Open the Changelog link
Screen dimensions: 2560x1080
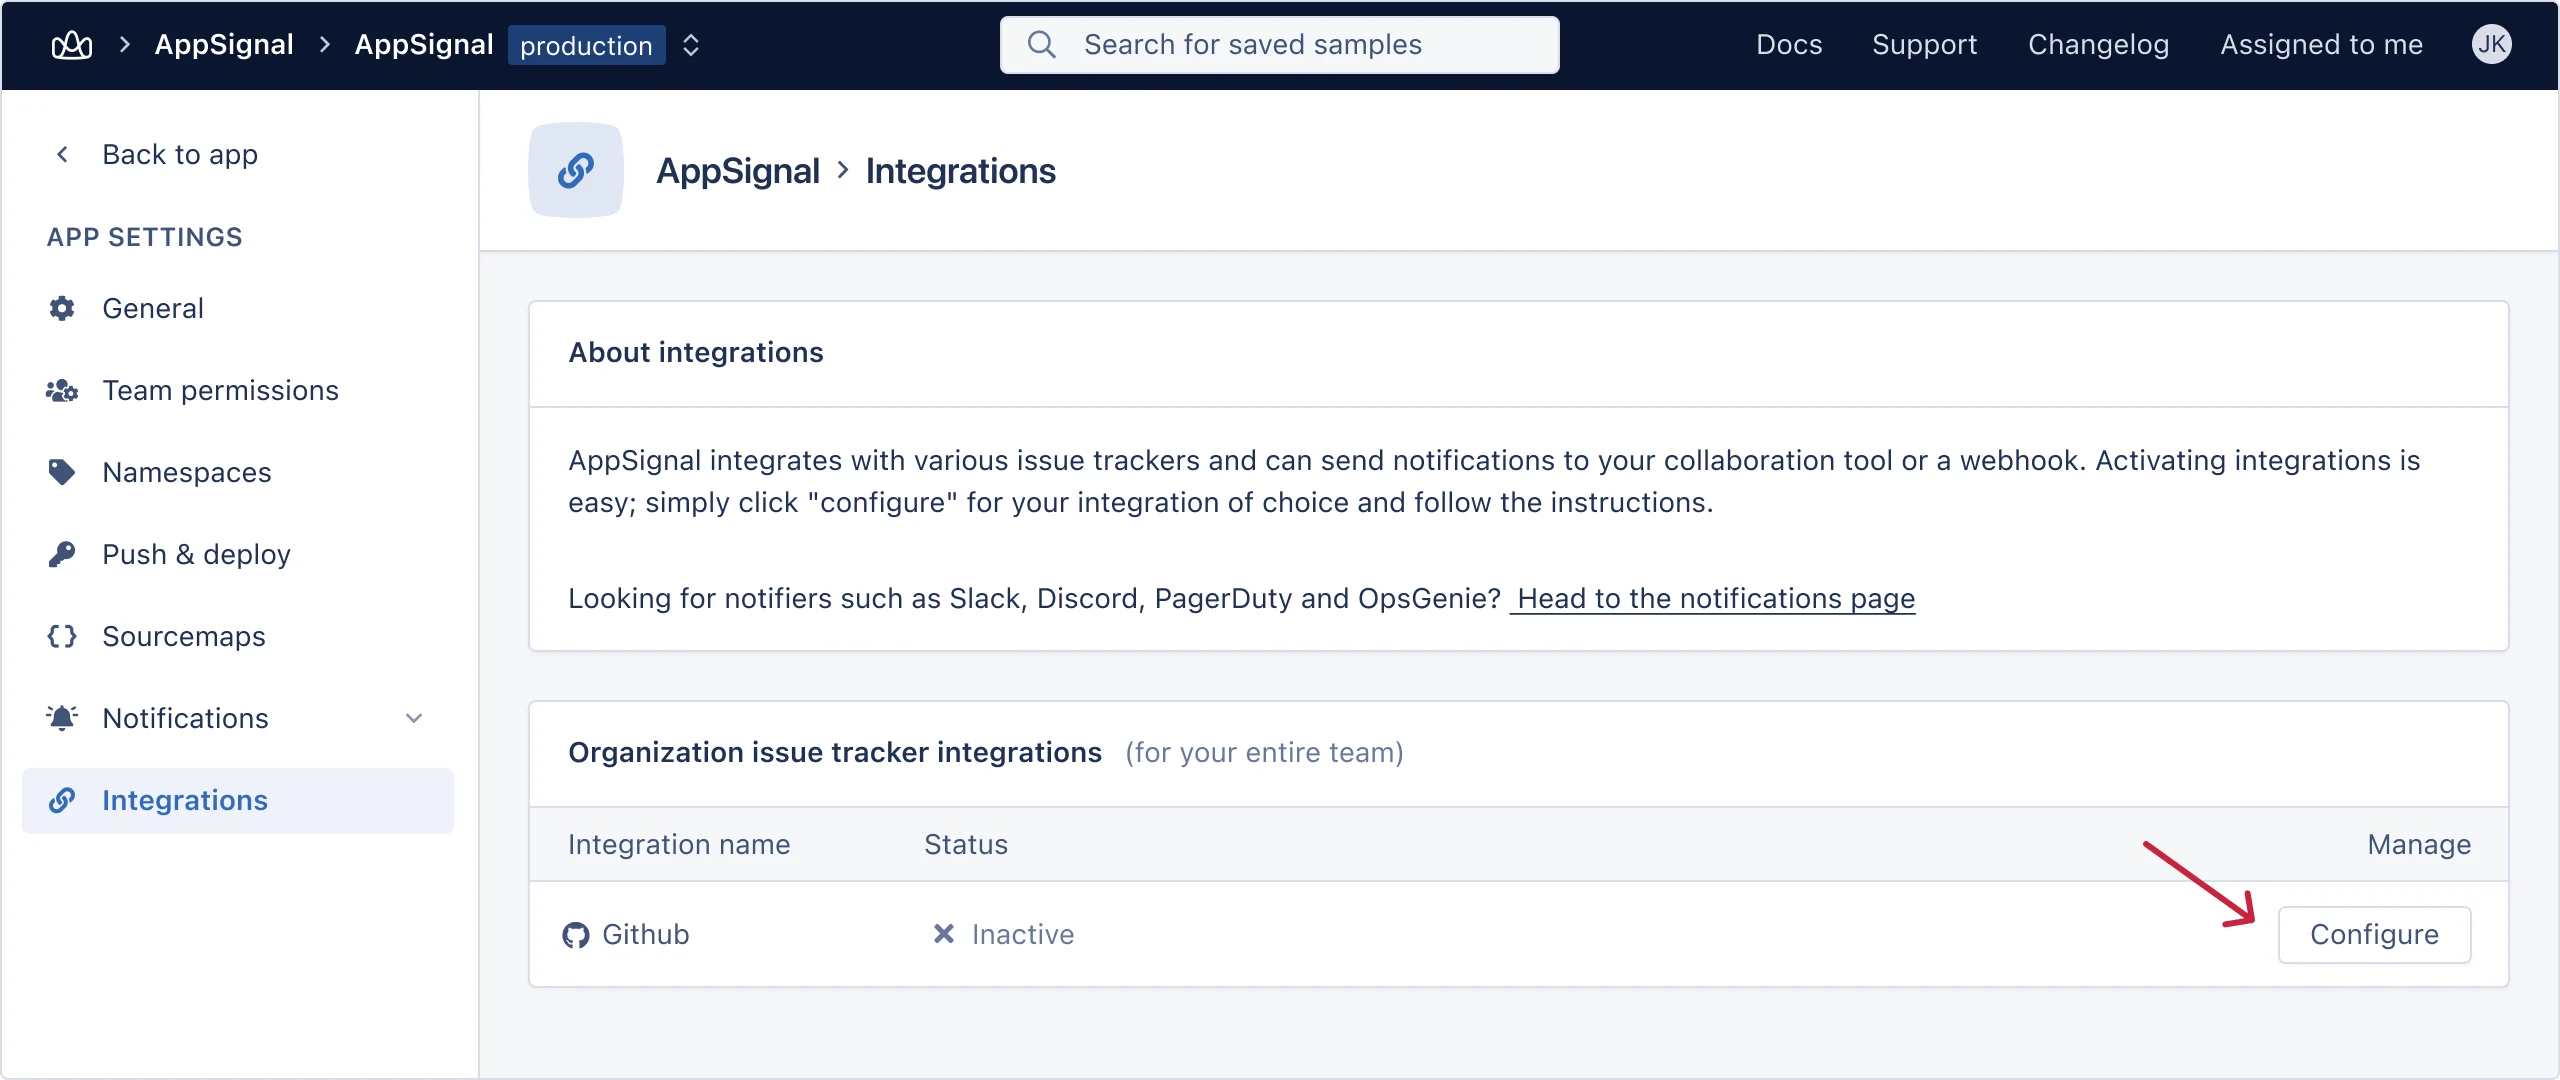[2099, 45]
